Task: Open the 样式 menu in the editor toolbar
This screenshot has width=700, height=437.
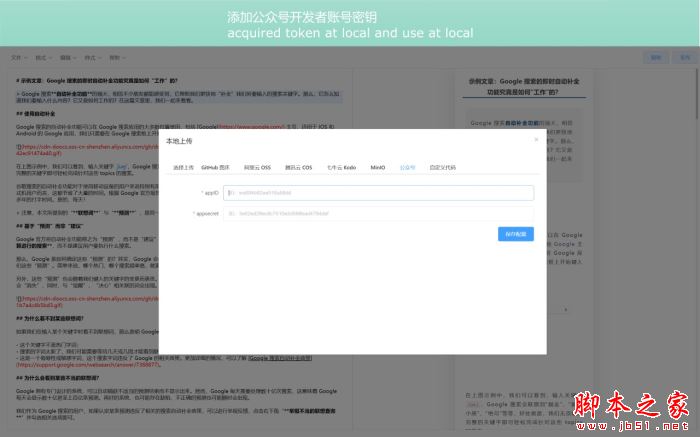Action: (x=93, y=58)
